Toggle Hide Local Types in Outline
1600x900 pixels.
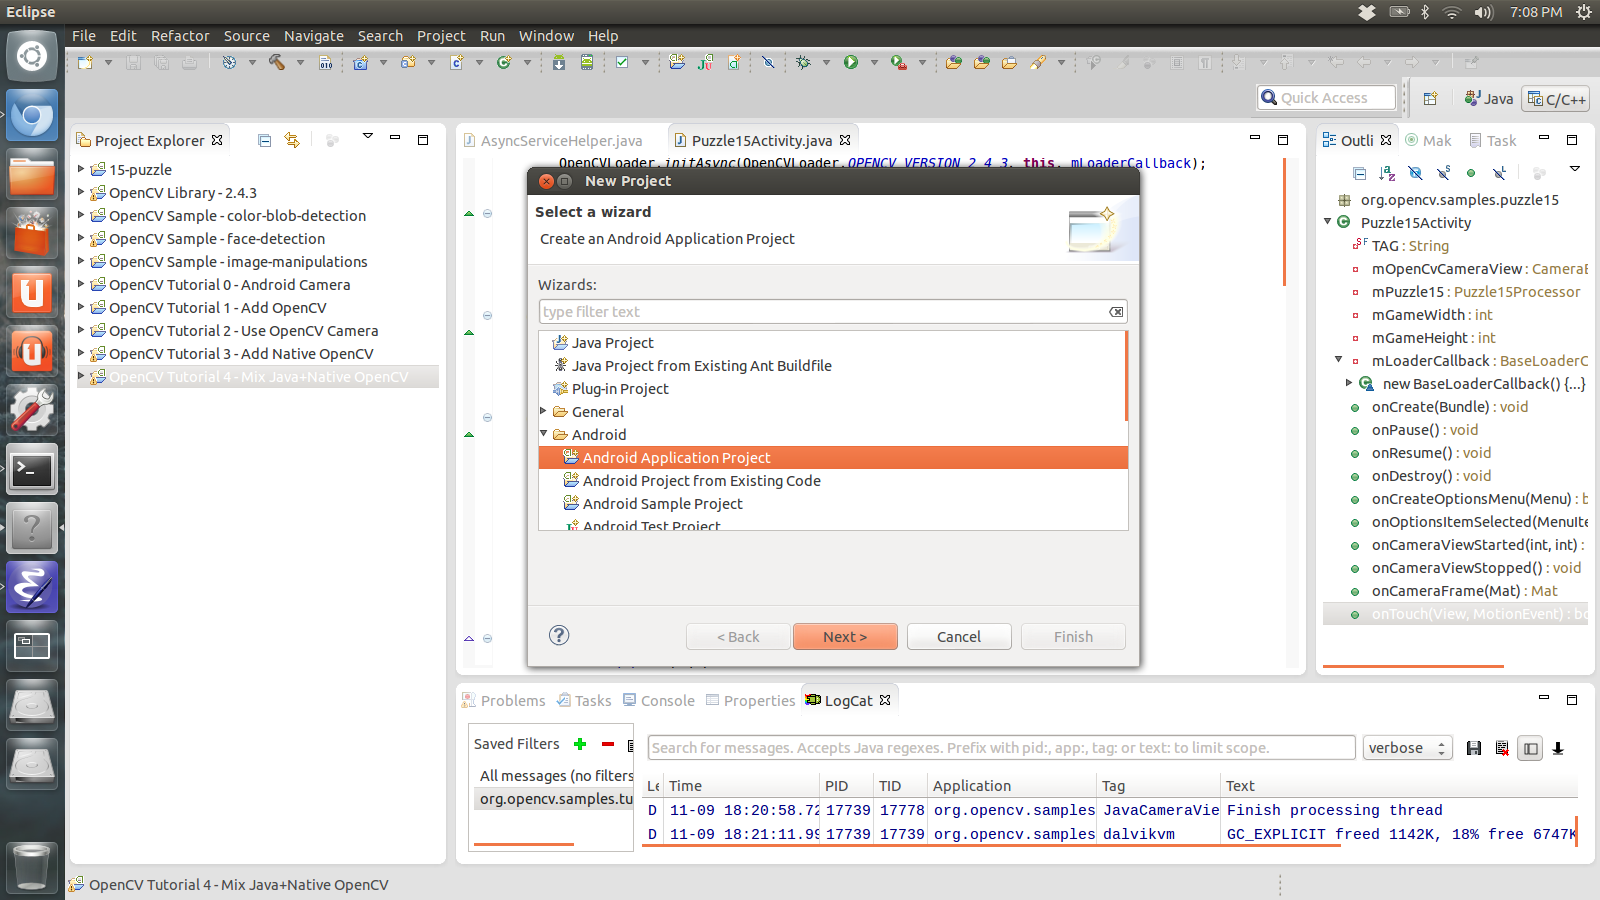tap(1499, 173)
